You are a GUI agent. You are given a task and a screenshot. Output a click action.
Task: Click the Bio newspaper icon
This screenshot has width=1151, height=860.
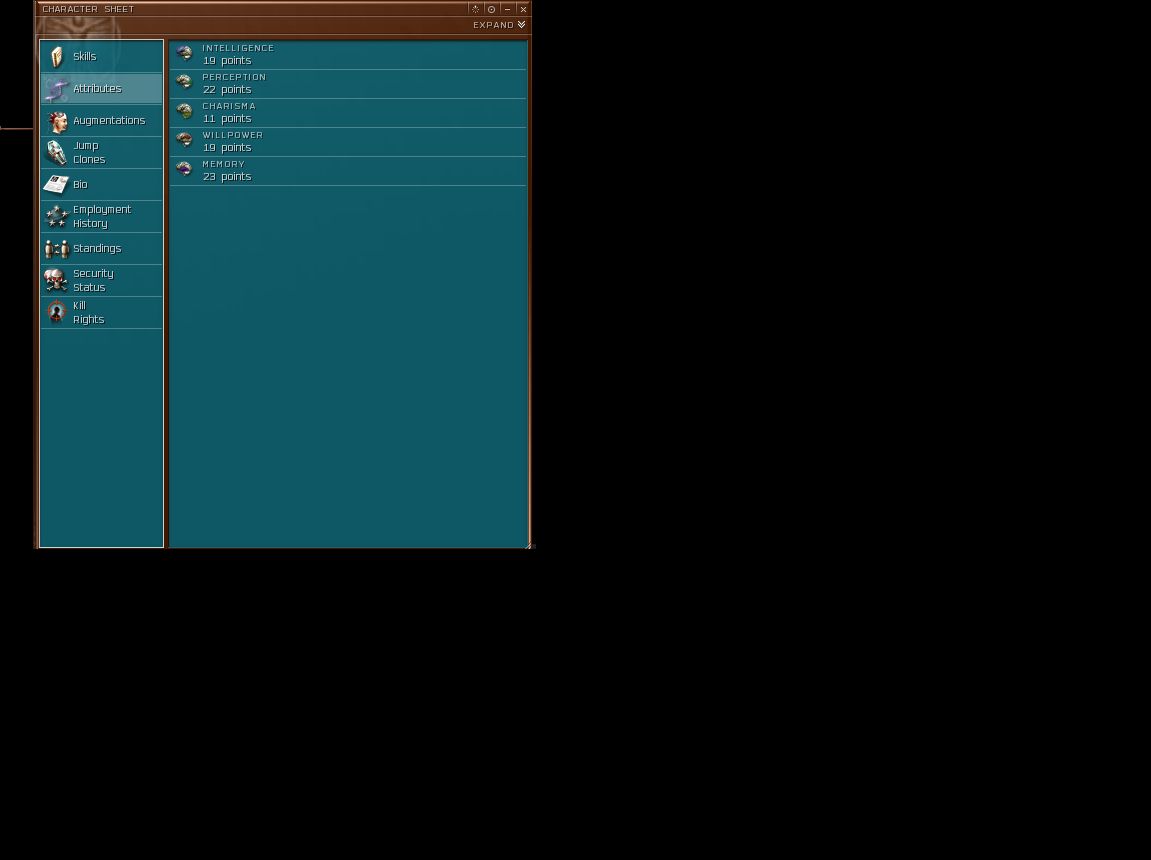coord(56,184)
